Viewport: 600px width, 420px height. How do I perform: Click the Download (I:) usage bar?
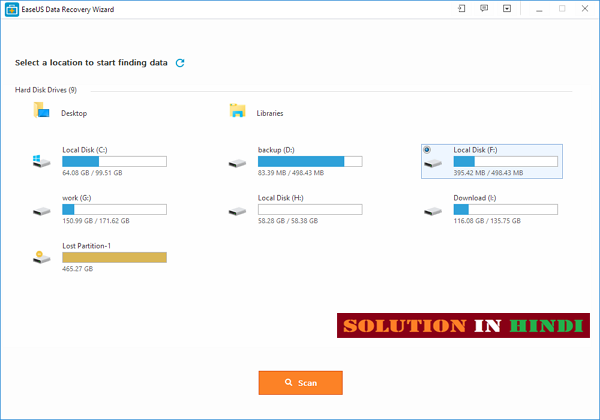(x=505, y=209)
